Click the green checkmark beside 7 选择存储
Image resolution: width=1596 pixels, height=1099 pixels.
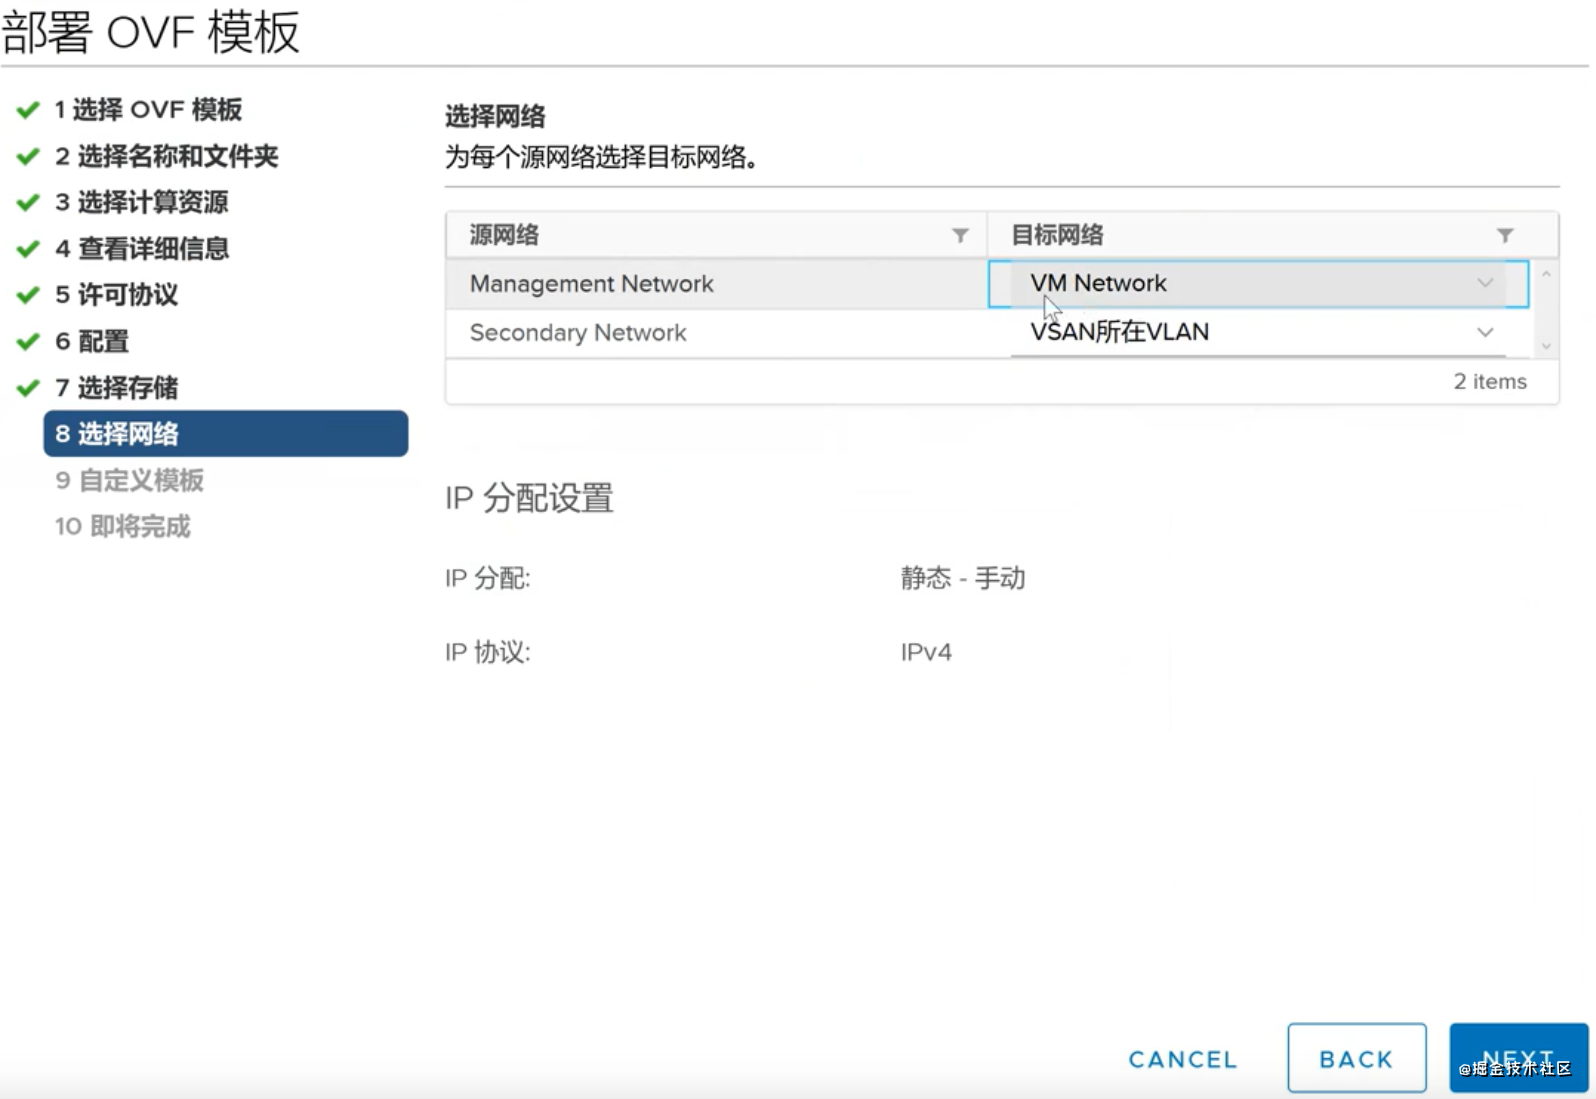[x=28, y=388]
